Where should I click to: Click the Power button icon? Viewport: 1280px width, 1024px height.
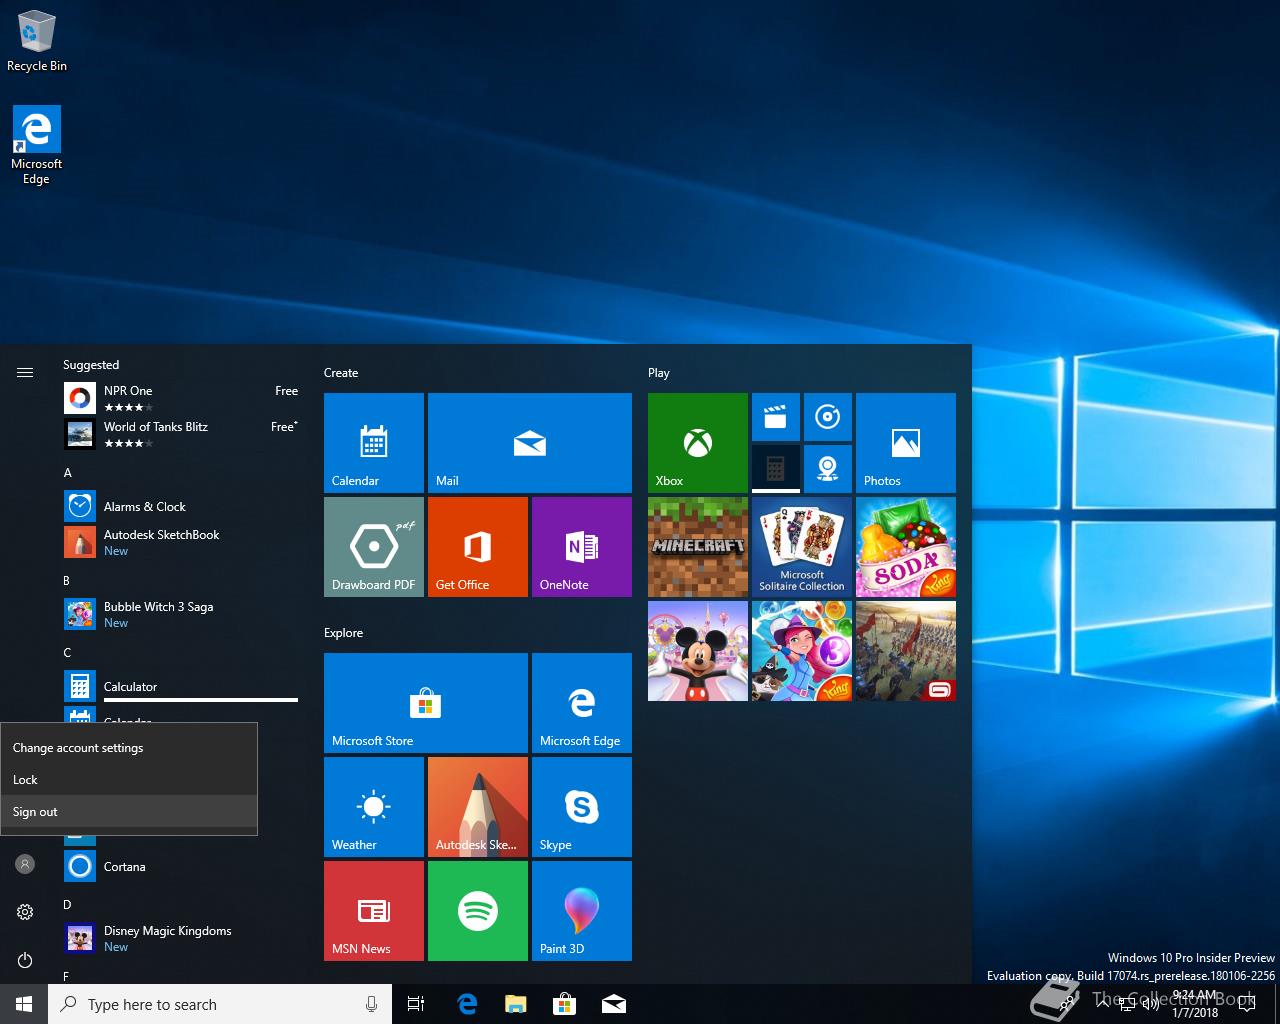pyautogui.click(x=25, y=960)
